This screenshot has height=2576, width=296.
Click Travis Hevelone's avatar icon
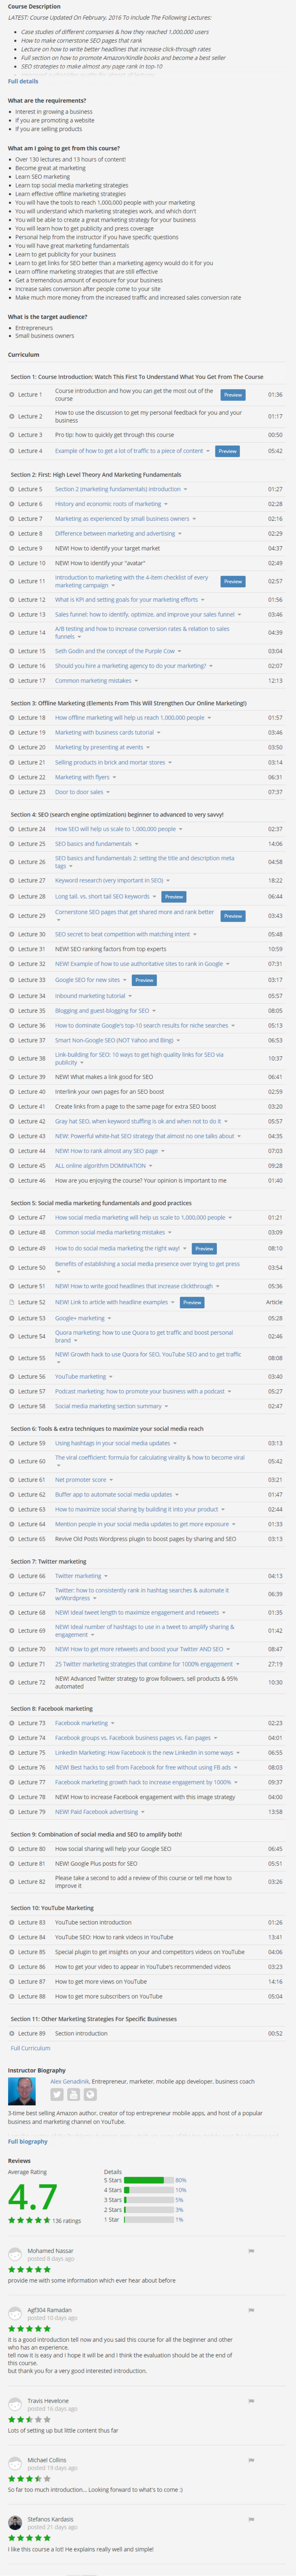tap(15, 2404)
